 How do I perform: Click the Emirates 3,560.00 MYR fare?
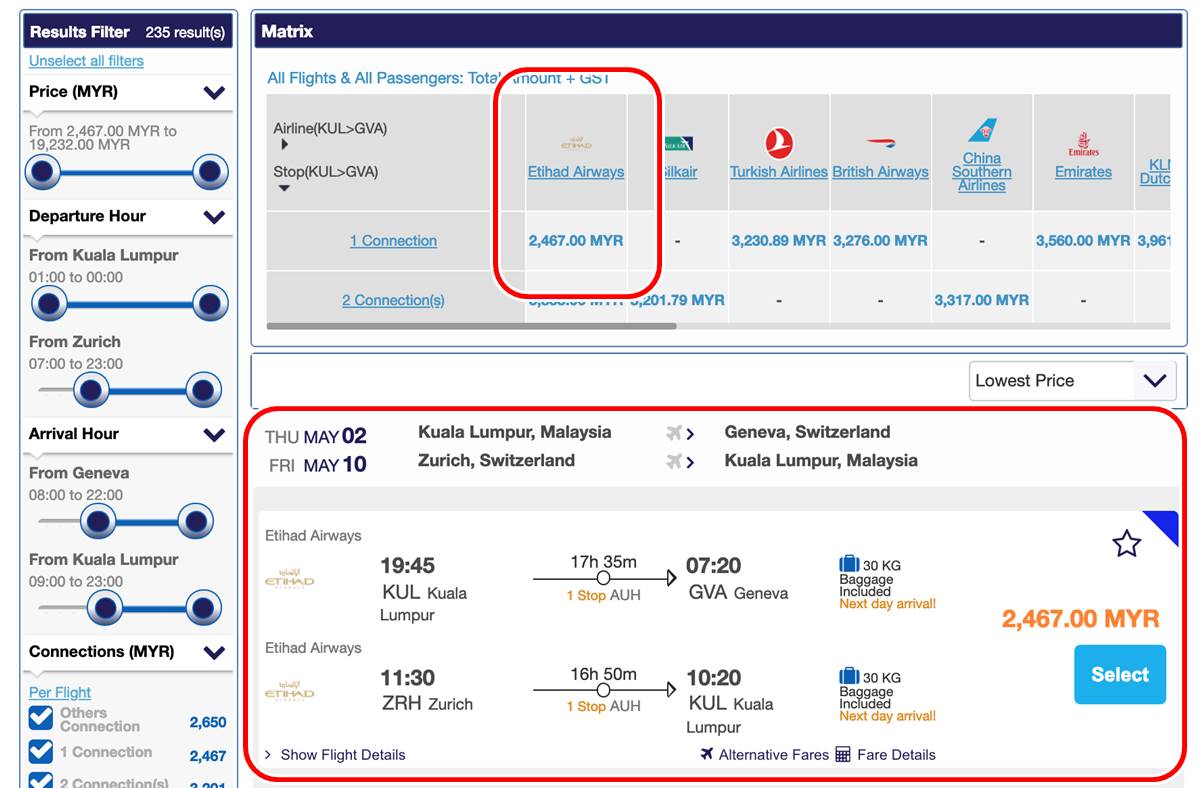(1083, 241)
